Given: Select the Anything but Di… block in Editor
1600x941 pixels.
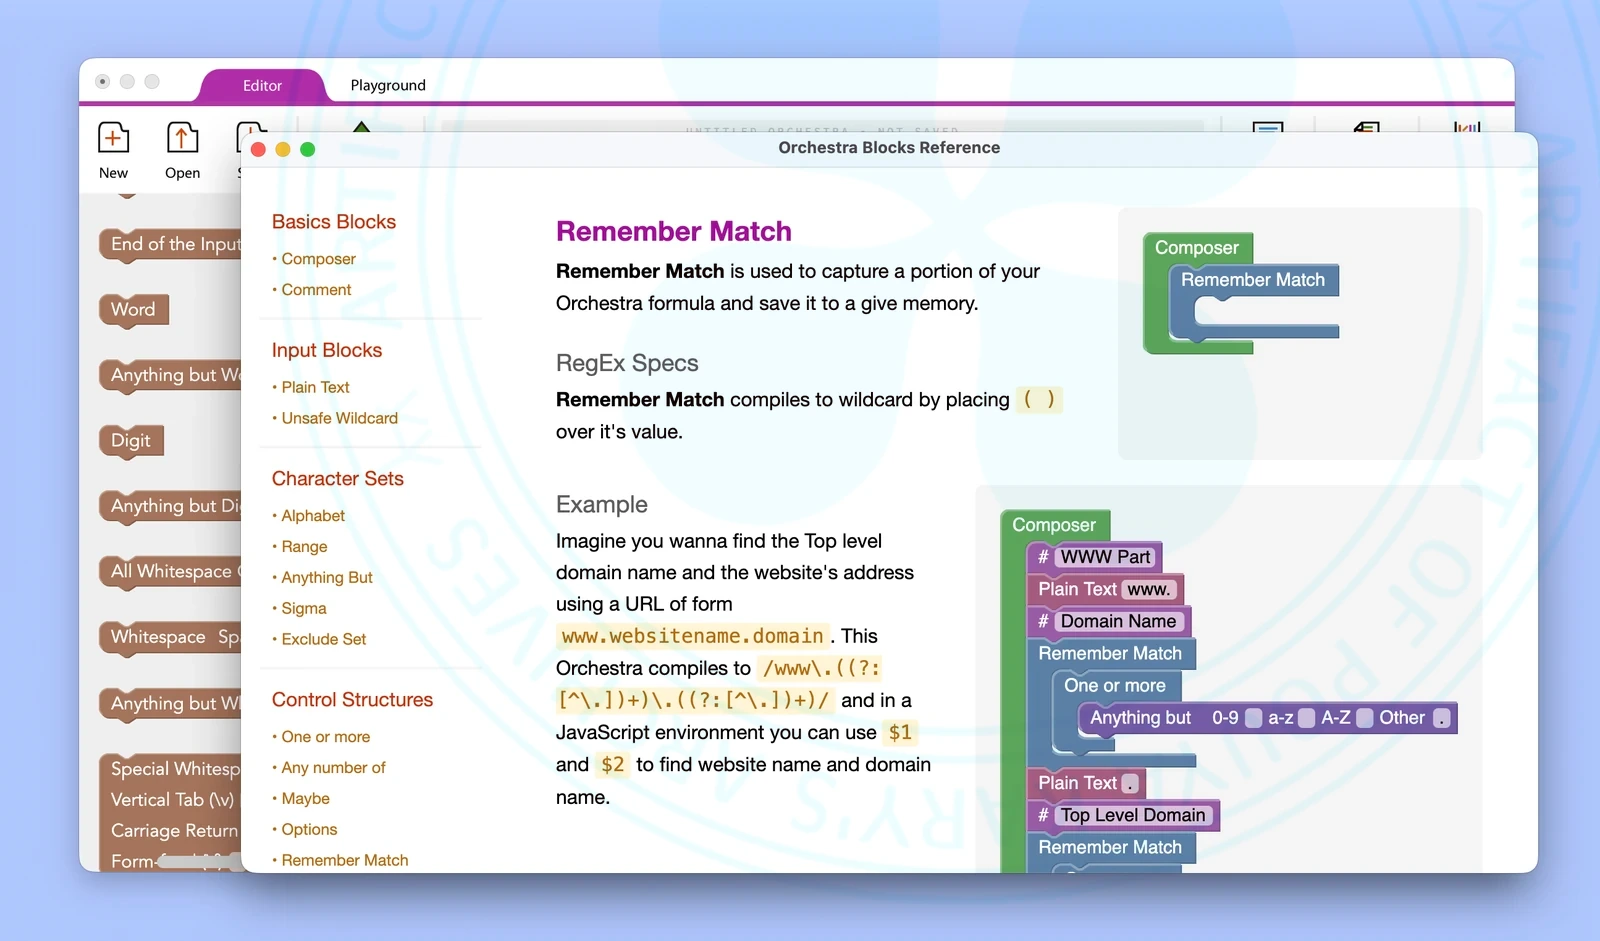Looking at the screenshot, I should point(172,507).
